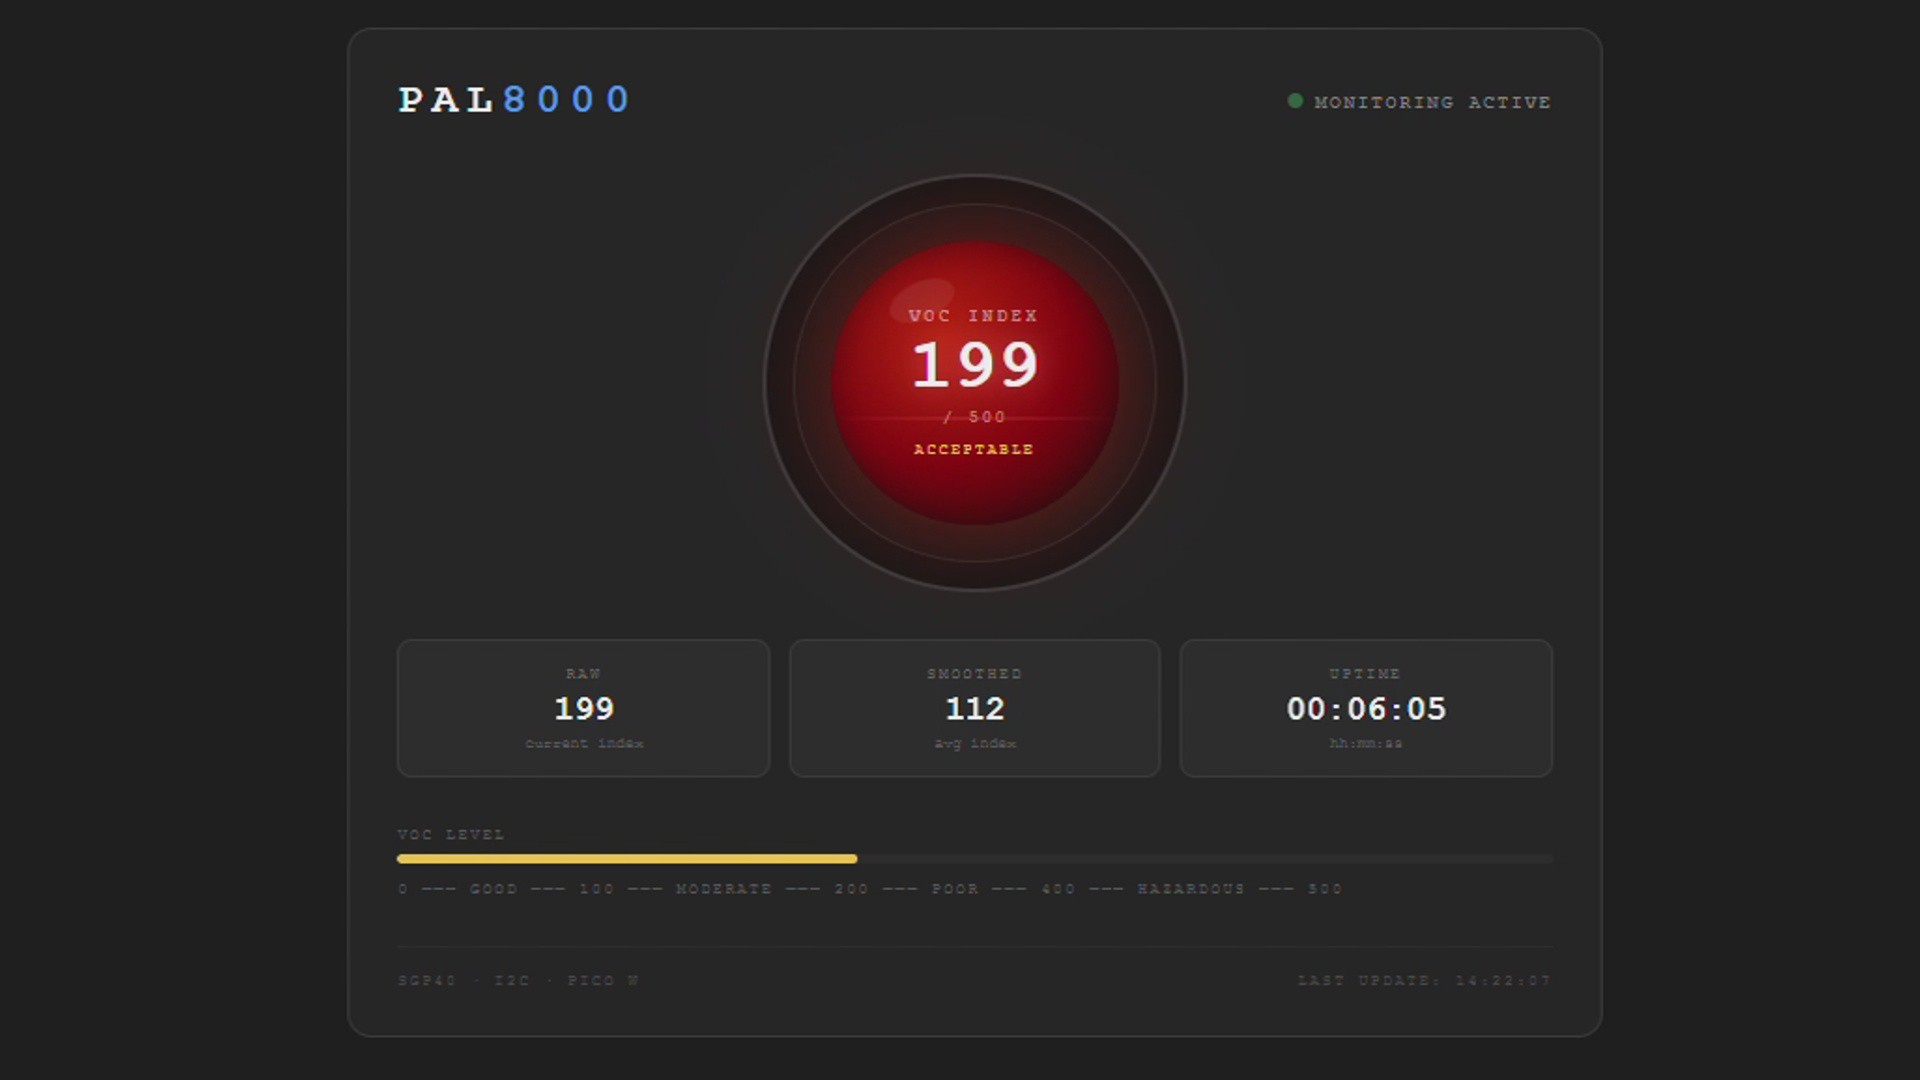This screenshot has height=1080, width=1920.
Task: Click the HAZARDOUS label on scale legend
Action: pos(1191,889)
